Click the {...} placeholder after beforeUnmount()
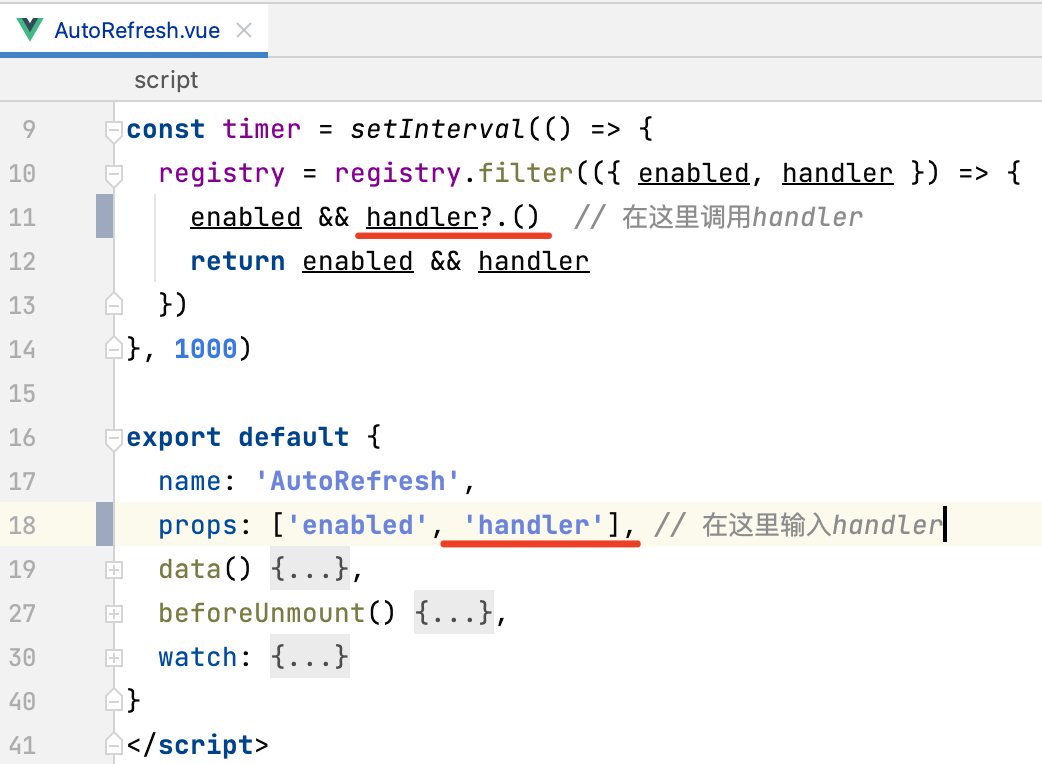The image size is (1042, 764). coord(454,614)
